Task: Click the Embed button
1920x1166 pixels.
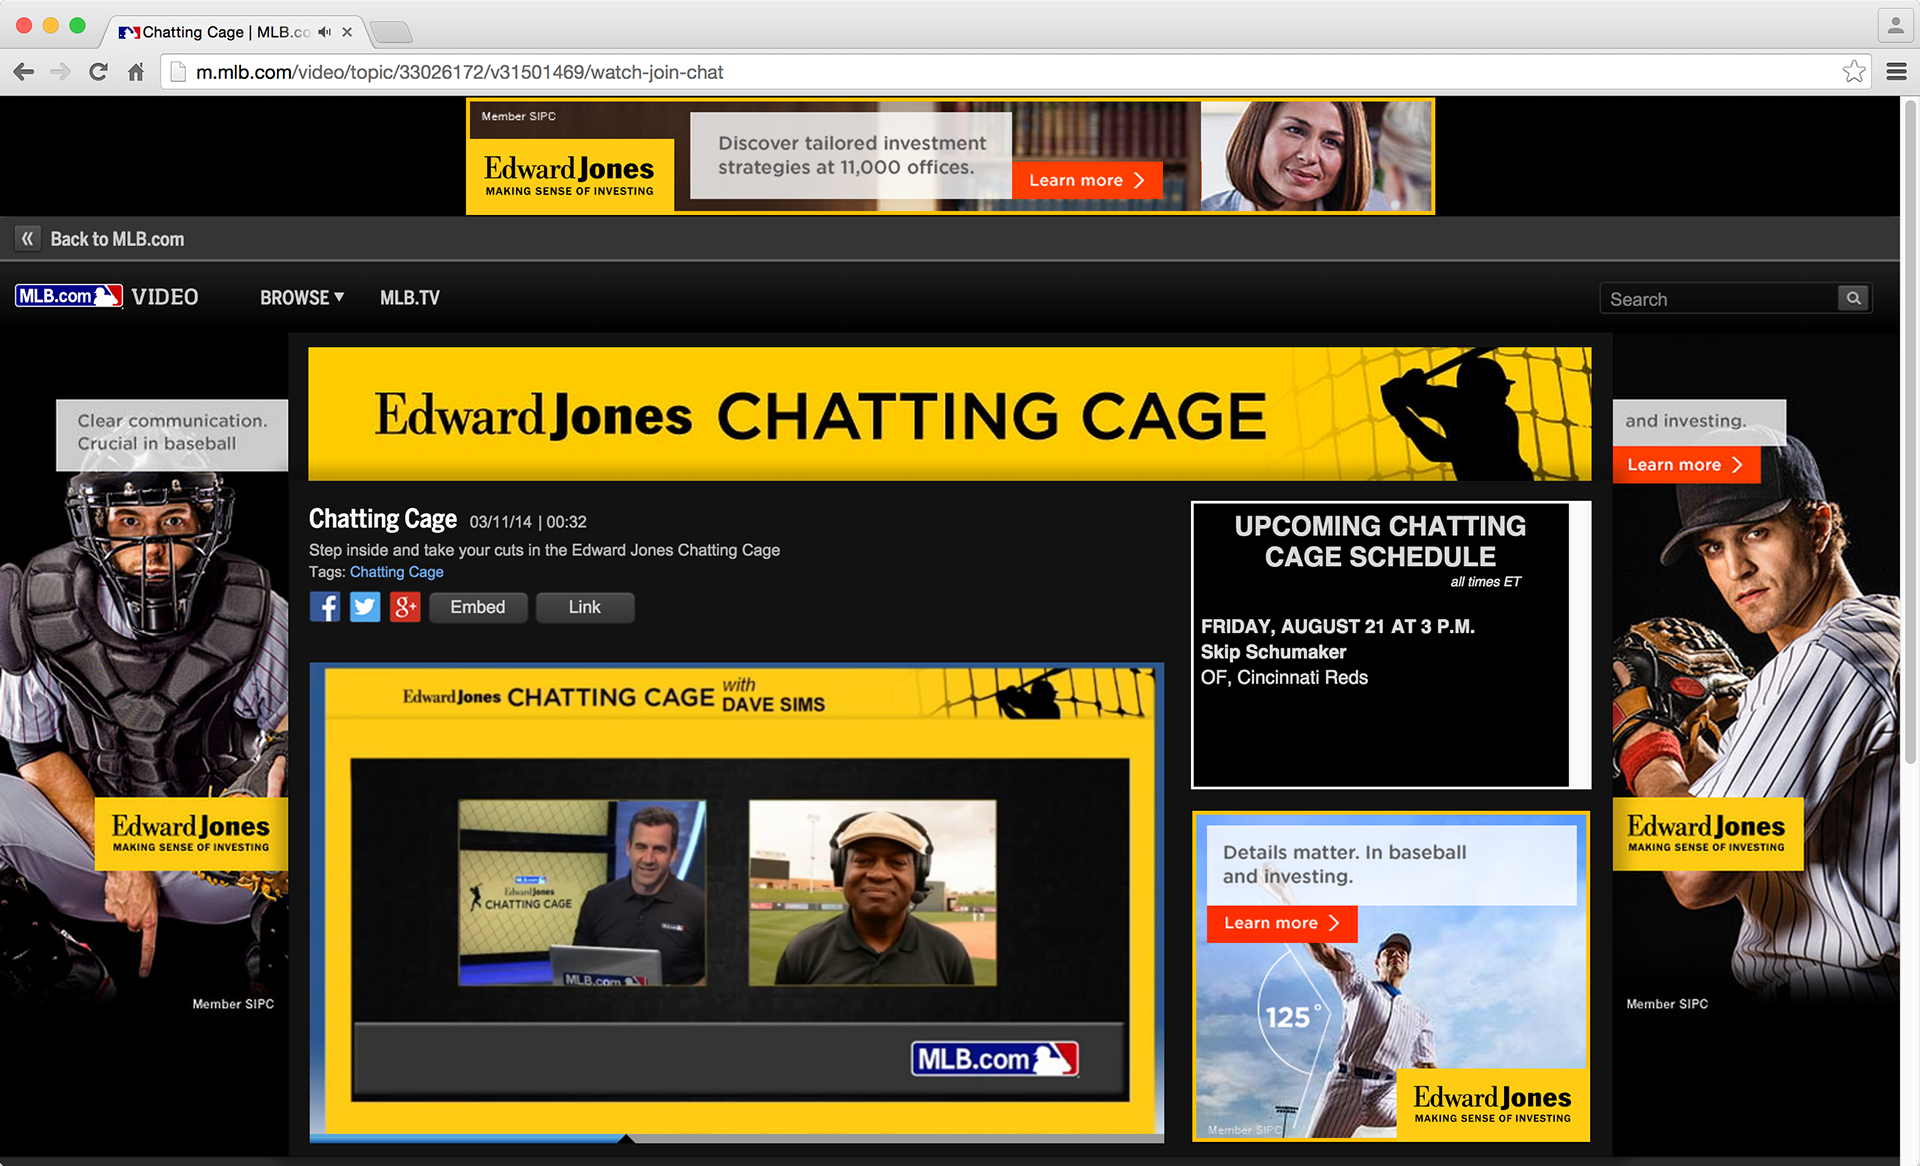Action: point(478,607)
